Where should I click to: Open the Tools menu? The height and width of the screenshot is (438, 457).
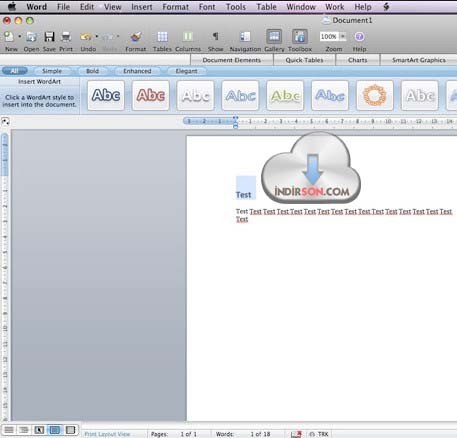(236, 7)
